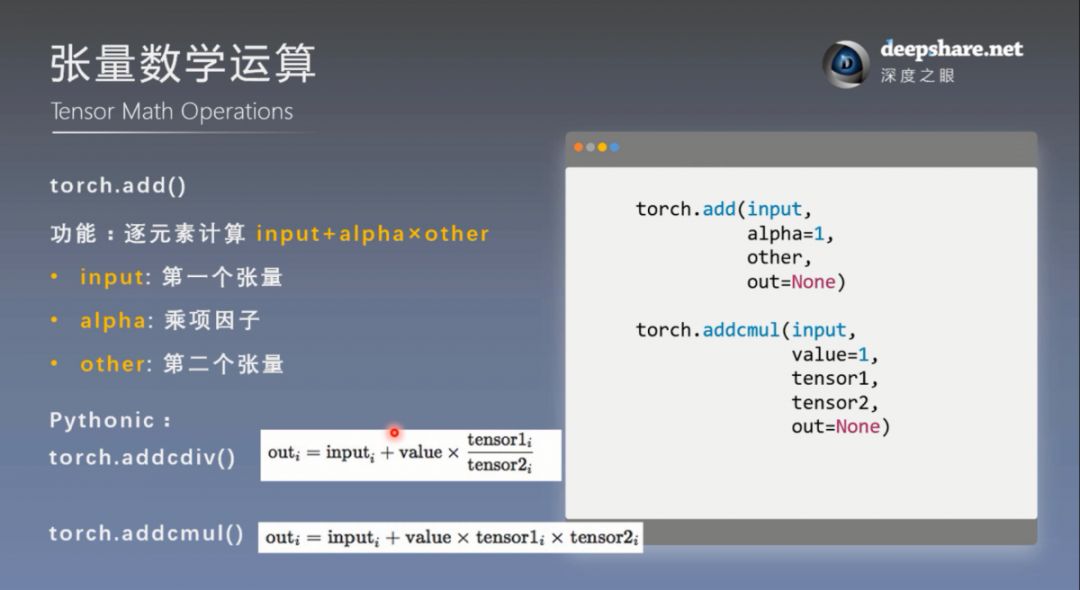Viewport: 1080px width, 590px height.
Task: Click the 深度之眼 brand text
Action: [917, 76]
